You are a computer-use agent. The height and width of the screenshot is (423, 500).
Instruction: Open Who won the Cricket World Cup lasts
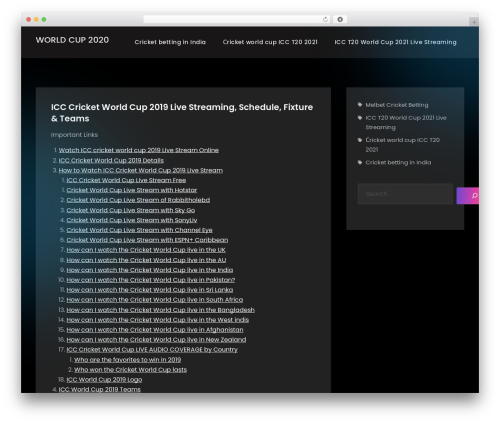(130, 370)
